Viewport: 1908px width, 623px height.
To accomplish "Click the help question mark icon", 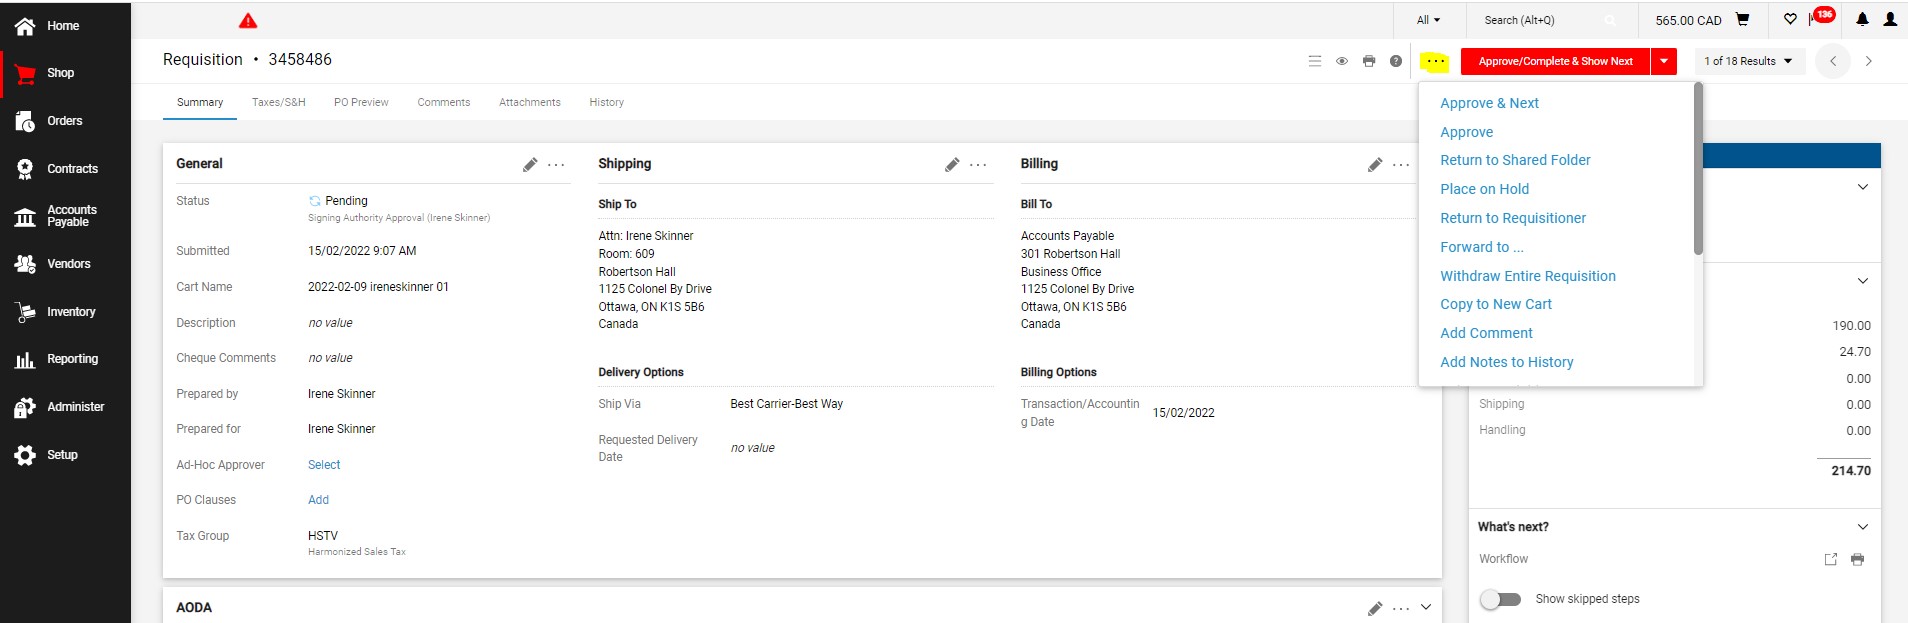I will (1396, 61).
